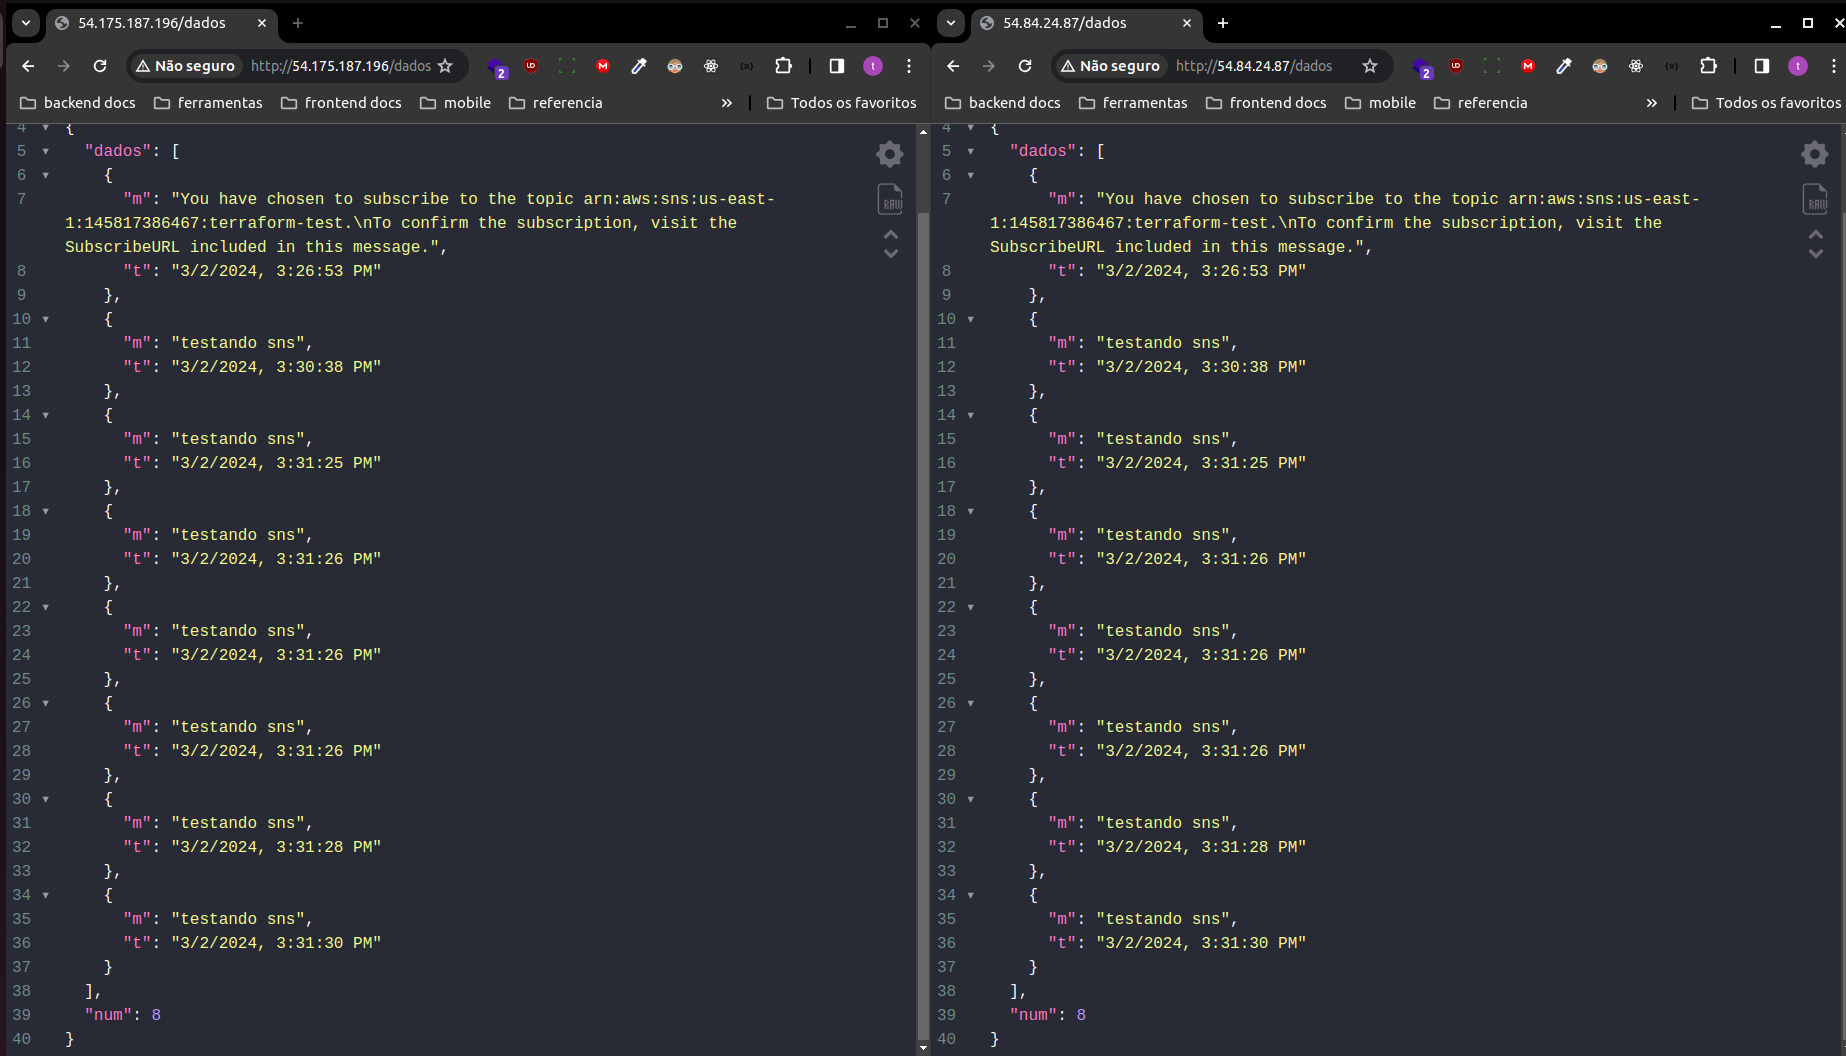Open "frontend docs" bookmark folder in left window

click(341, 103)
